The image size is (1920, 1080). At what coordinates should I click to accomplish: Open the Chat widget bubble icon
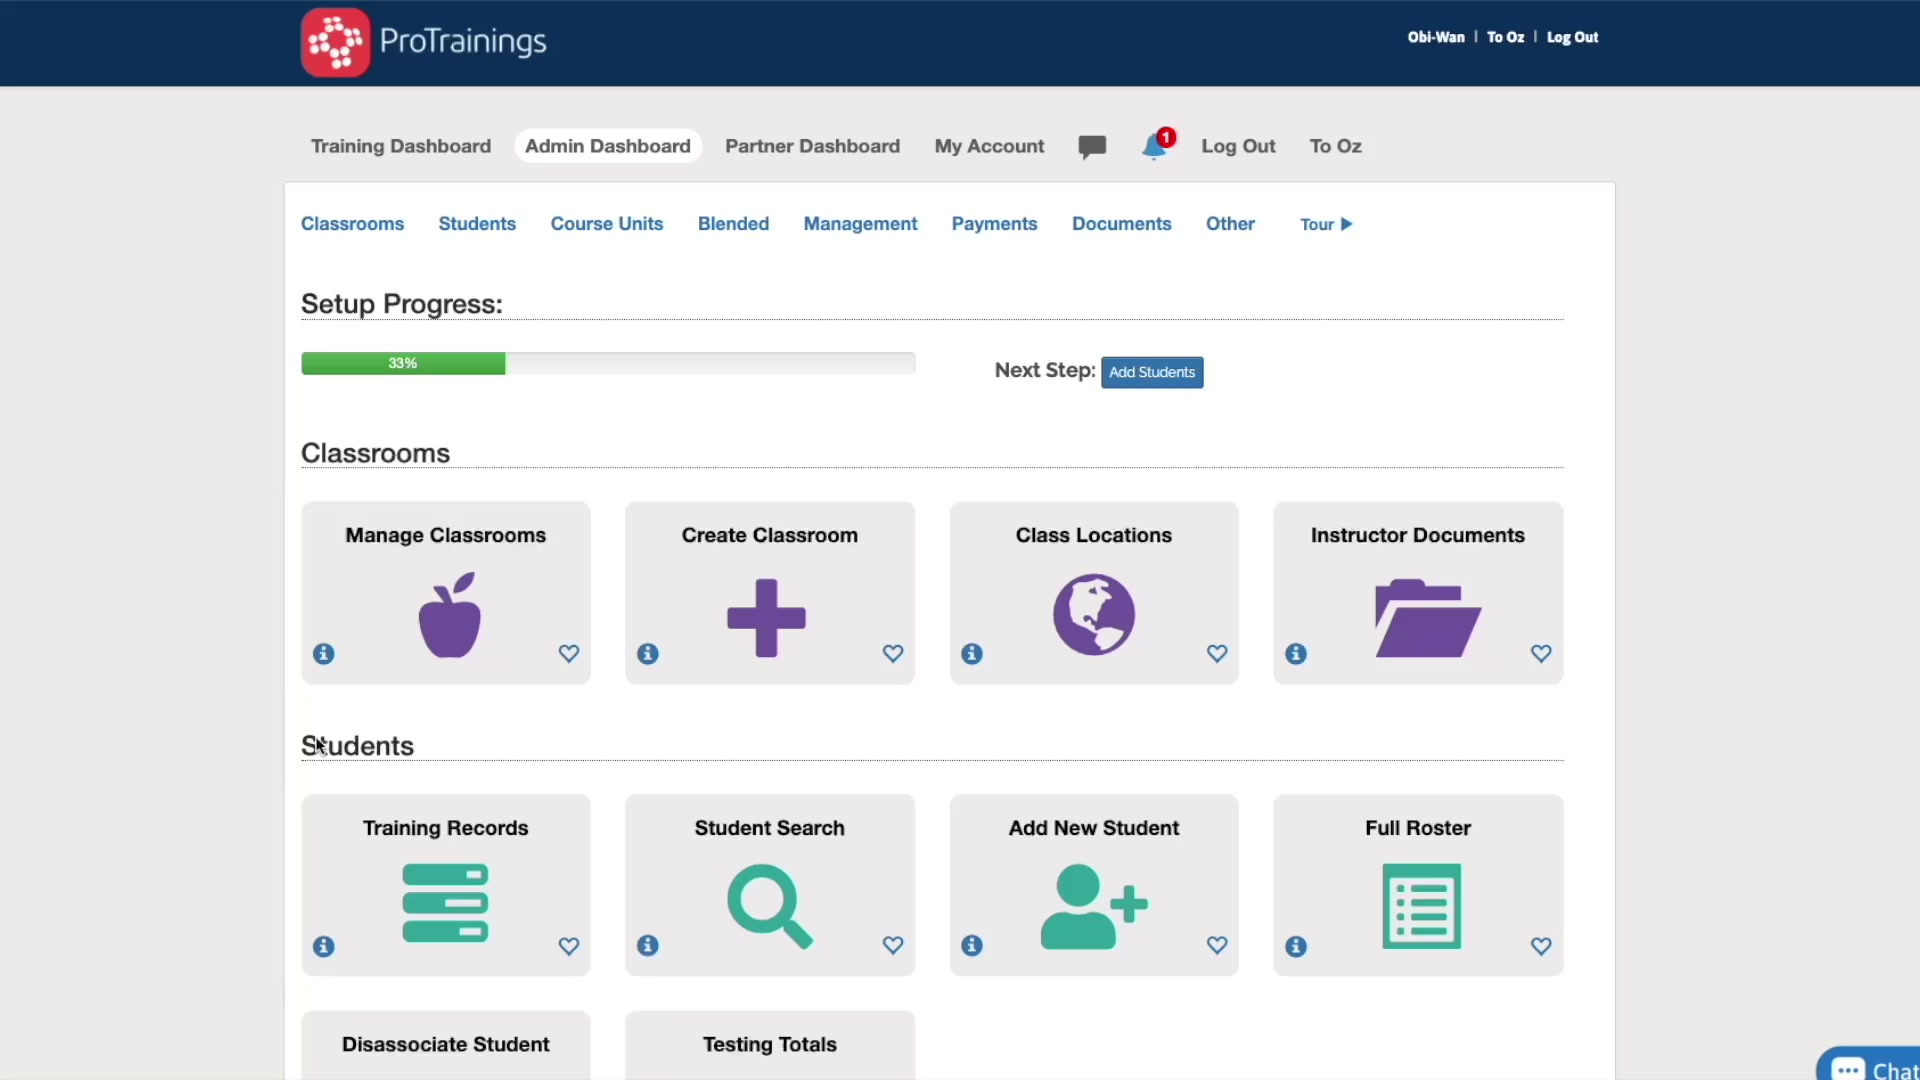pyautogui.click(x=1848, y=1069)
